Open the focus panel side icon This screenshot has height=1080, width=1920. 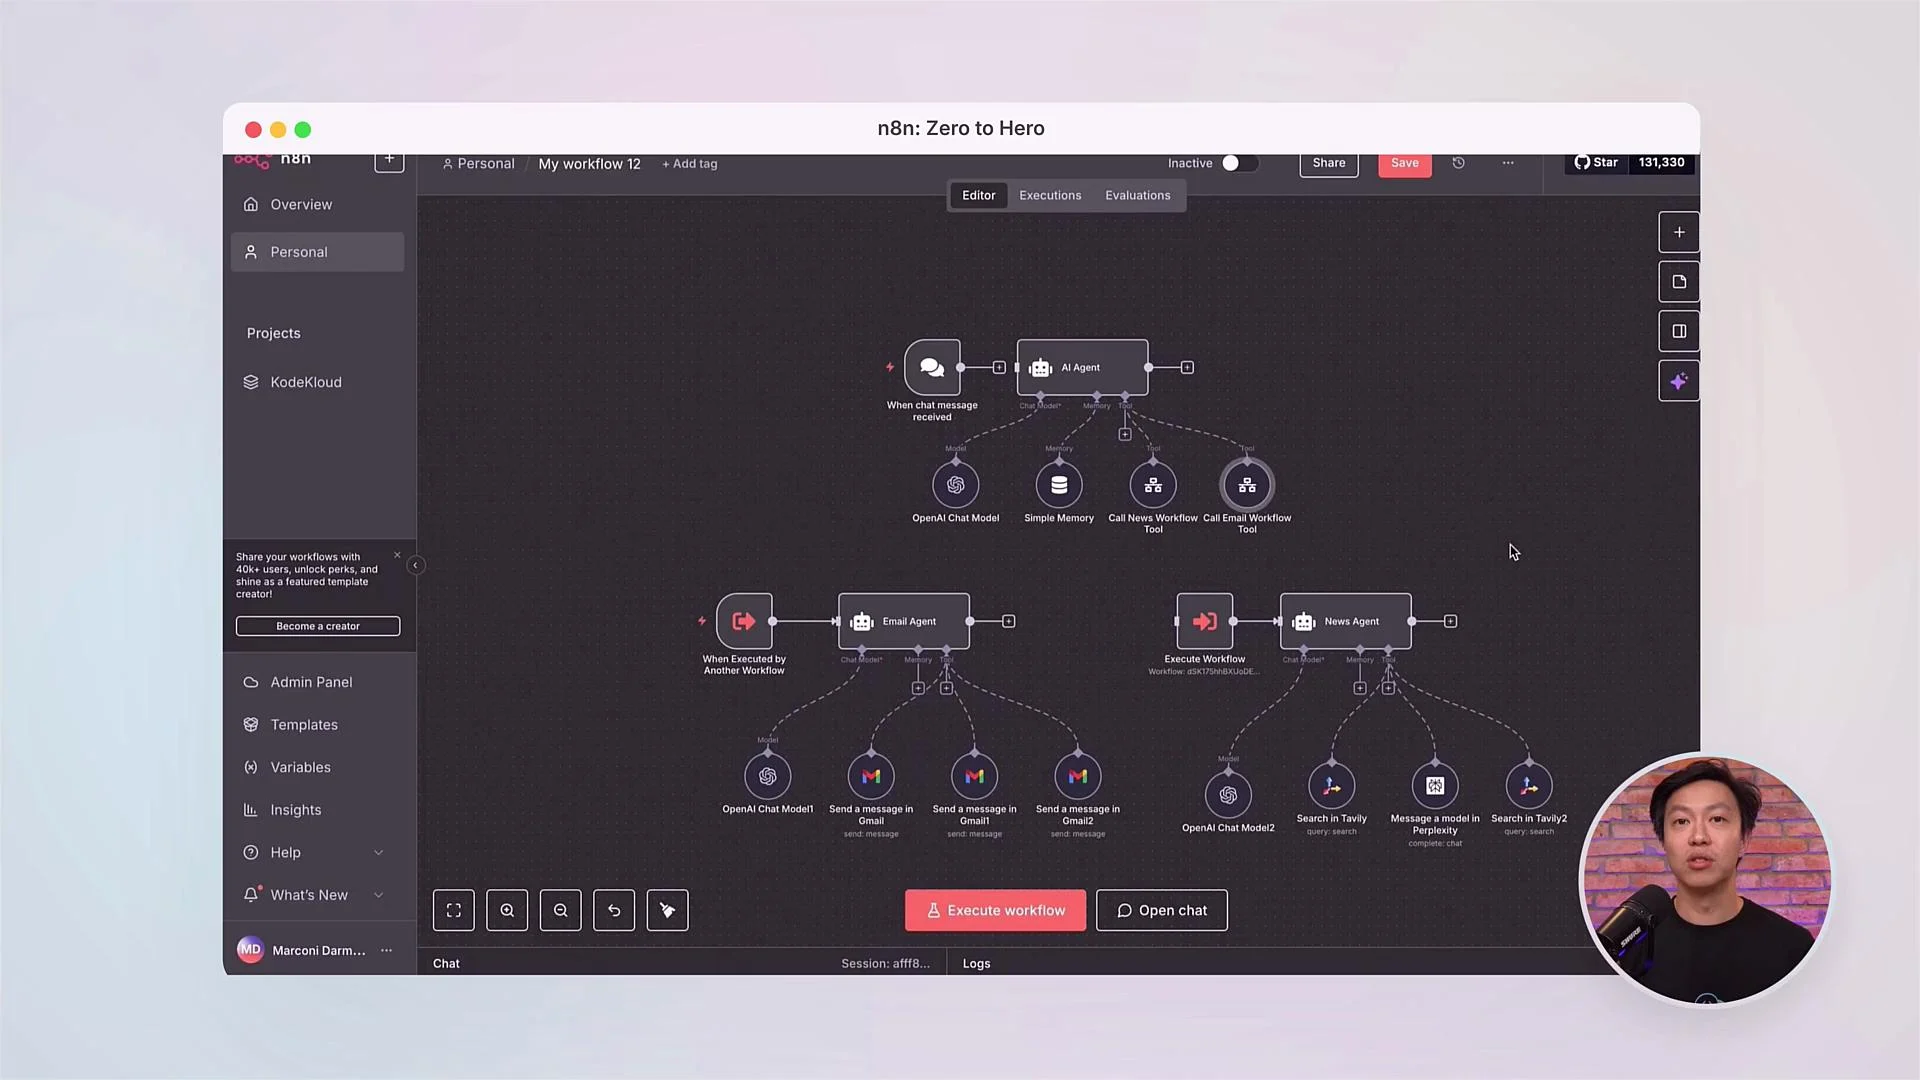point(1679,331)
